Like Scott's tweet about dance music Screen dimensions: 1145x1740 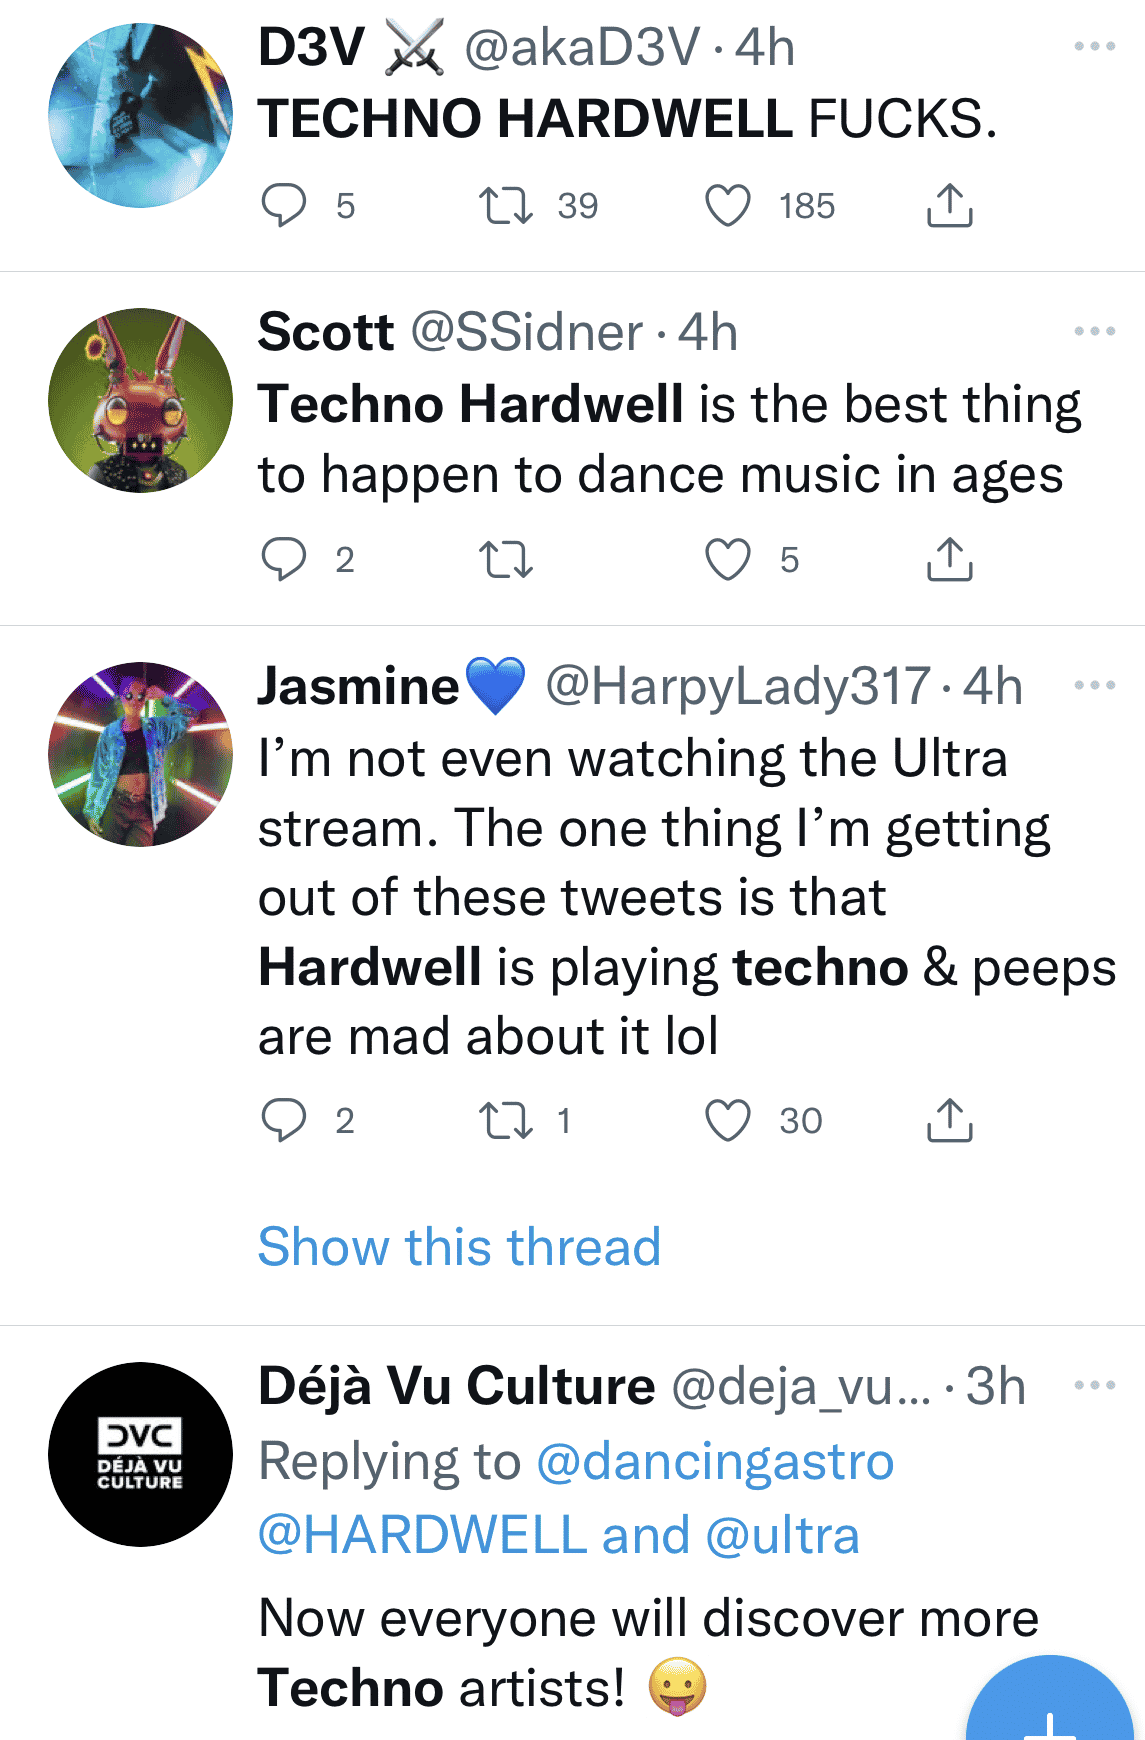click(x=728, y=560)
